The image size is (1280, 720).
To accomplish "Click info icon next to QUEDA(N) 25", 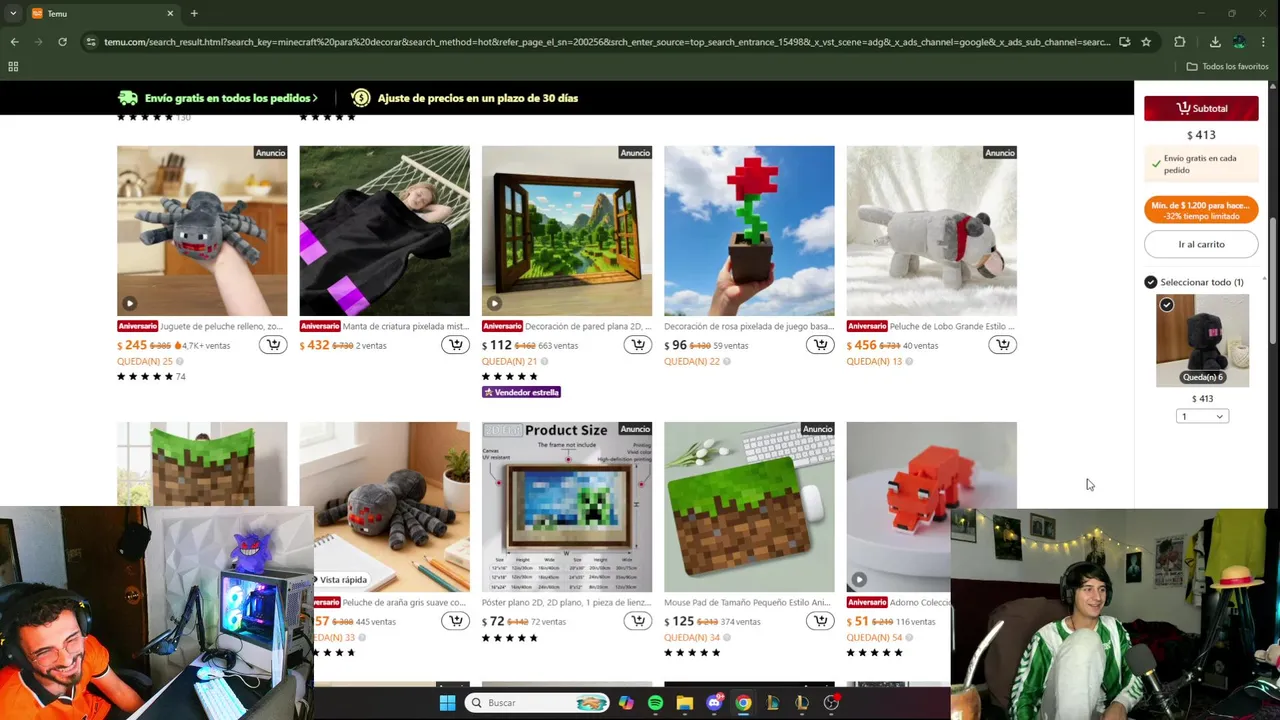I will 180,362.
